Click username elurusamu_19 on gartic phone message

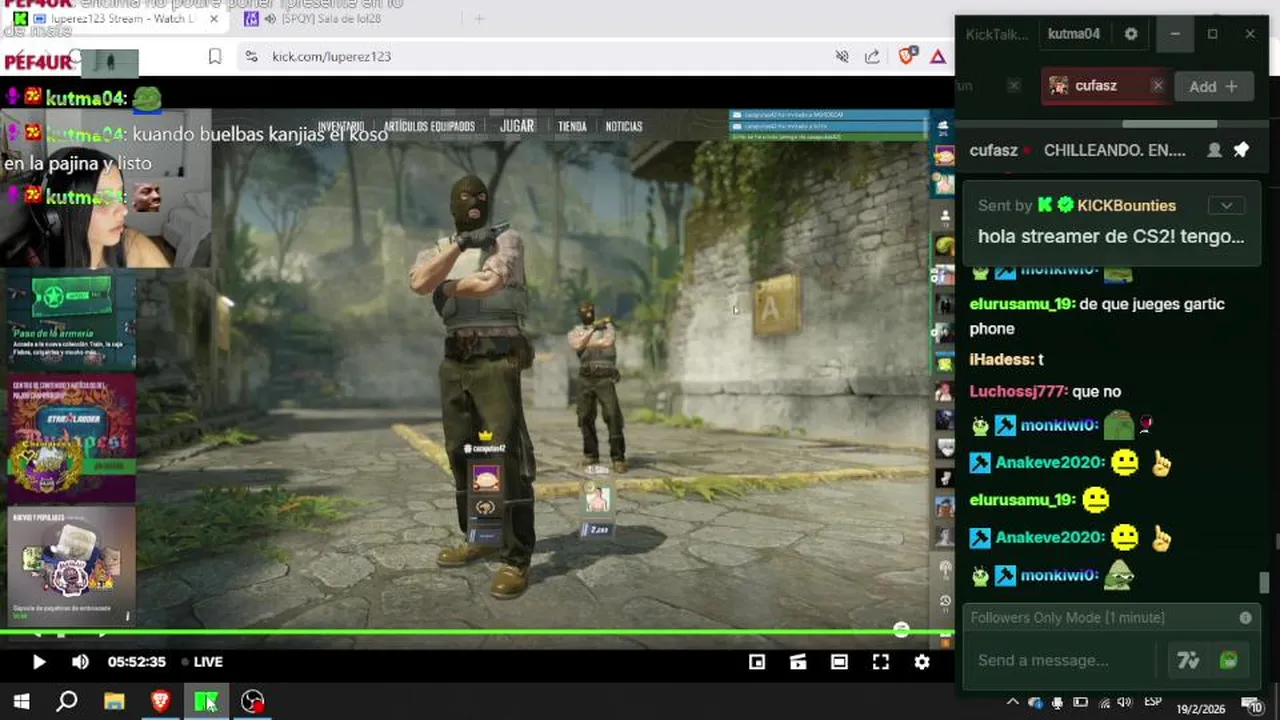click(x=1022, y=304)
